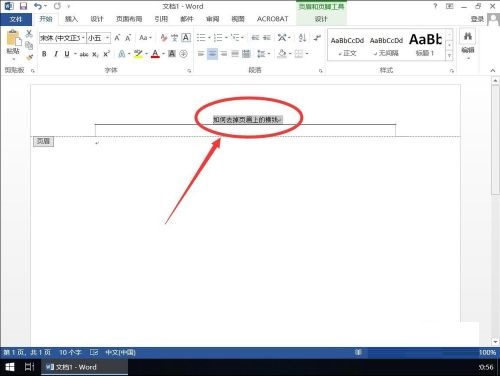The height and width of the screenshot is (376, 500).
Task: Open the Paragraph dialog launcher
Action: 321,70
